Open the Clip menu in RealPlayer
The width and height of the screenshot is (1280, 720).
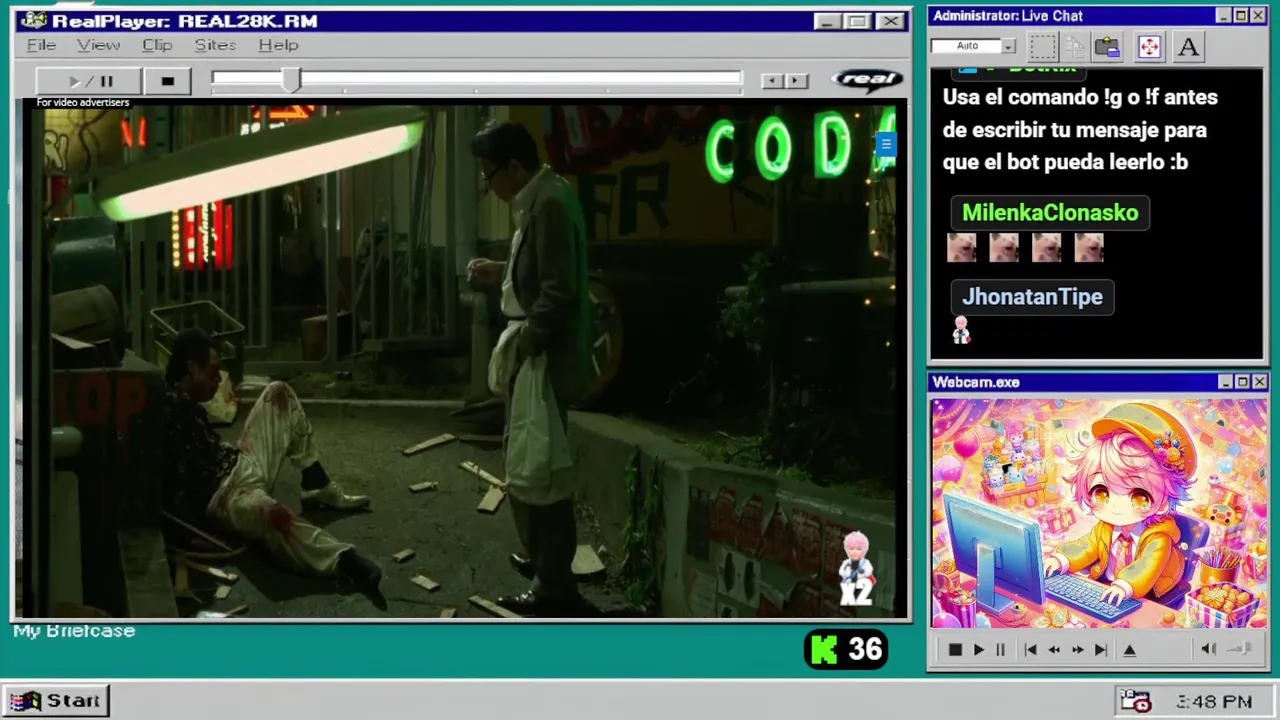[157, 45]
